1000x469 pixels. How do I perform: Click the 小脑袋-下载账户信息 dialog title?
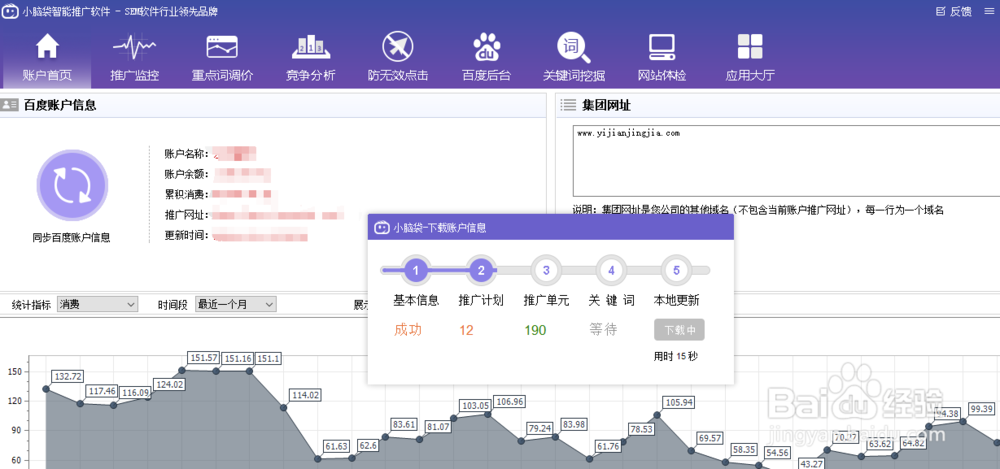pos(439,228)
